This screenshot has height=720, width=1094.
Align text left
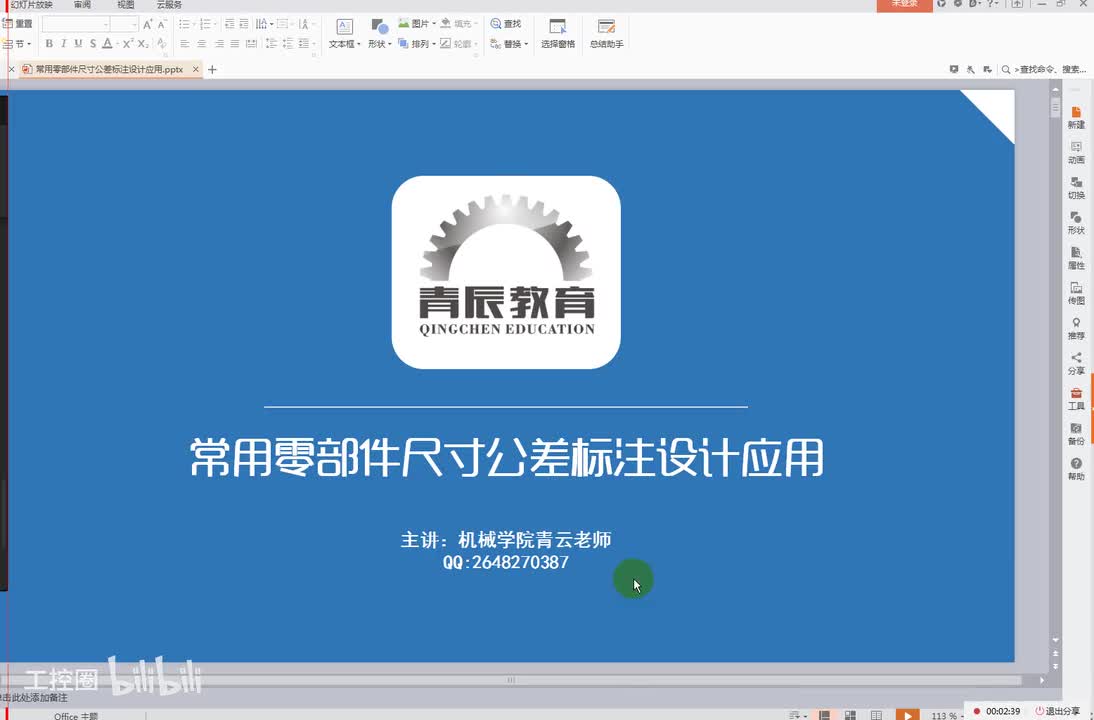tap(185, 43)
